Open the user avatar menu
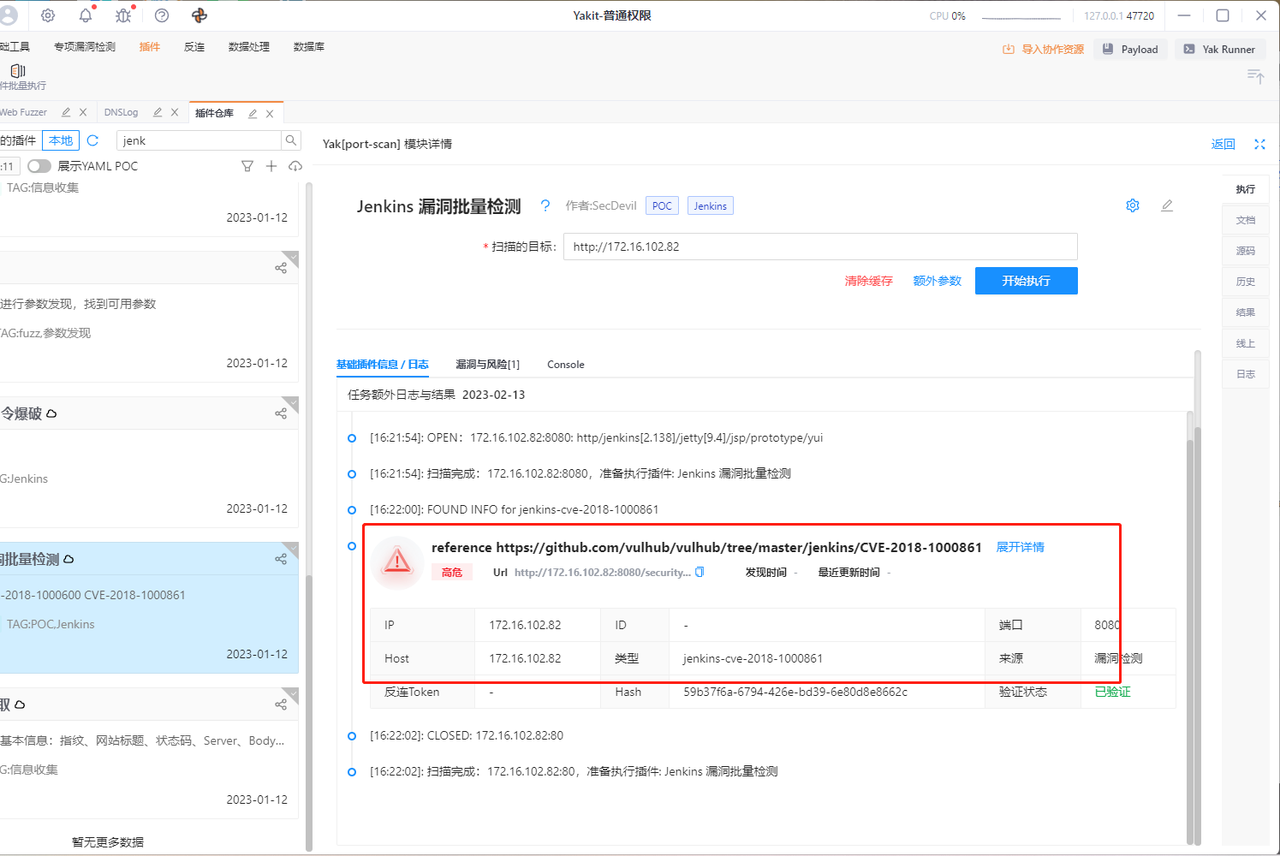 click(8, 15)
